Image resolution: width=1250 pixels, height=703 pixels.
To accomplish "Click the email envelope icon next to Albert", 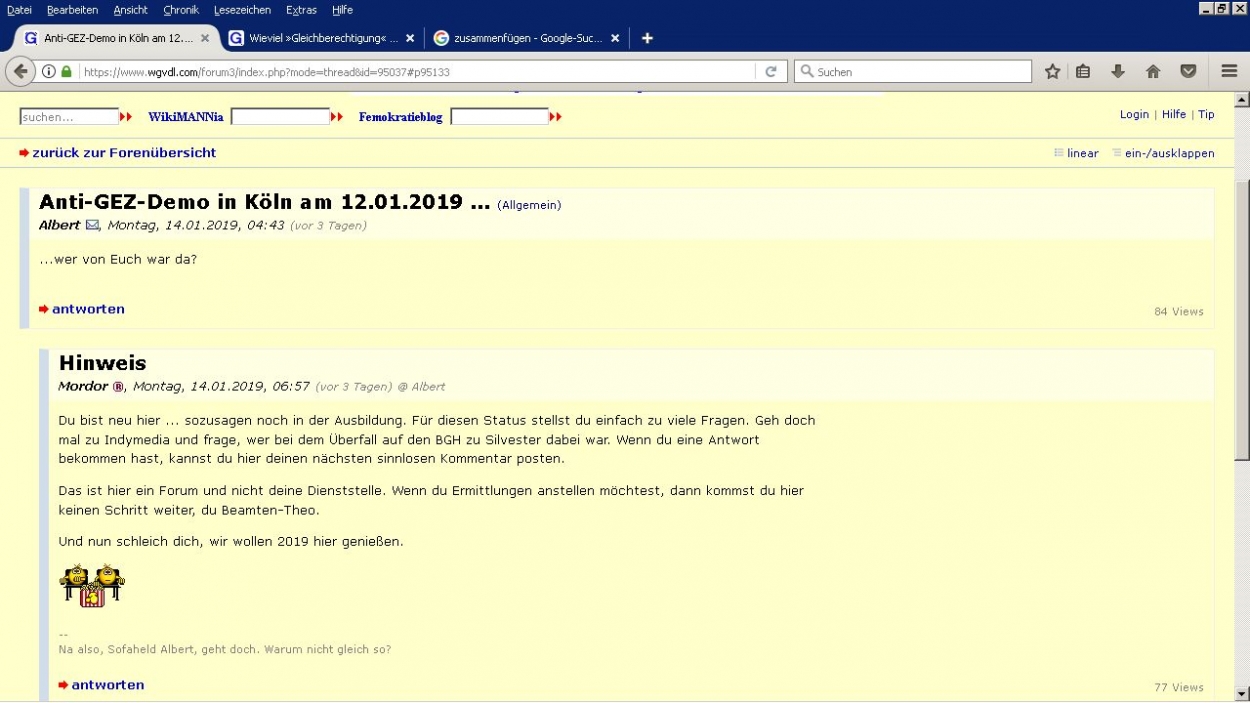I will coord(92,226).
